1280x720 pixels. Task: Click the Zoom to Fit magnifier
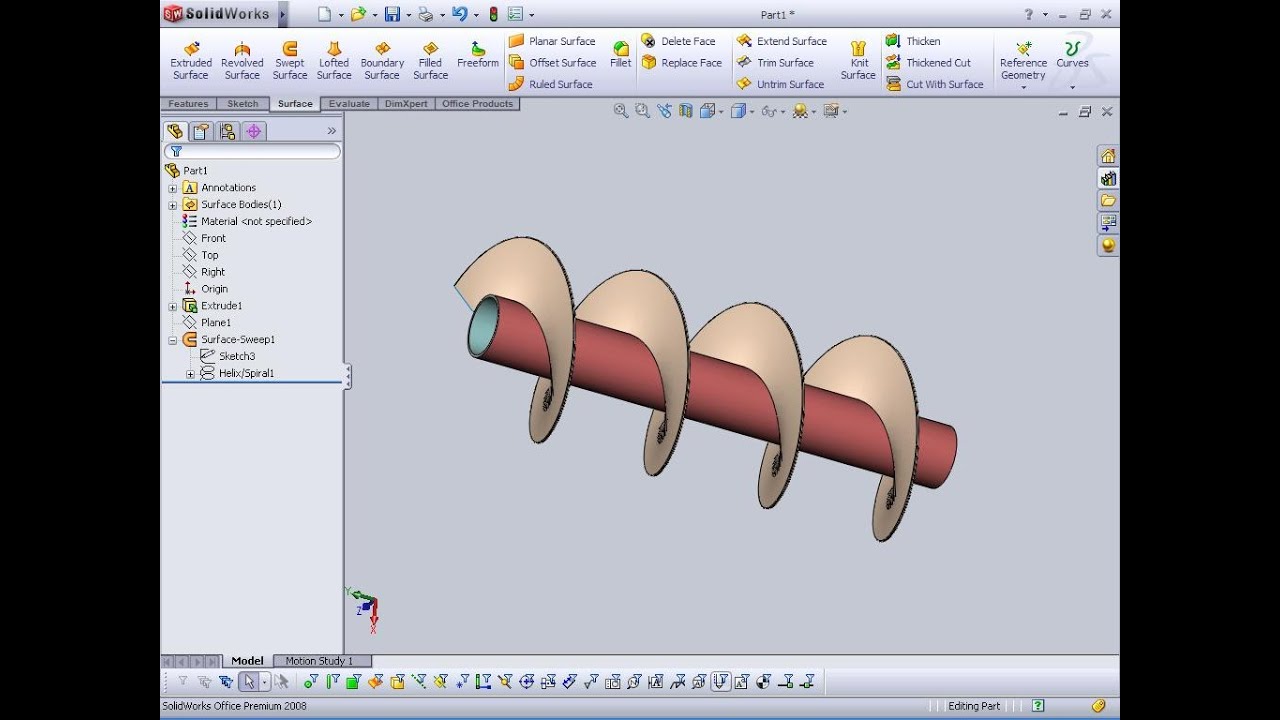coord(621,111)
